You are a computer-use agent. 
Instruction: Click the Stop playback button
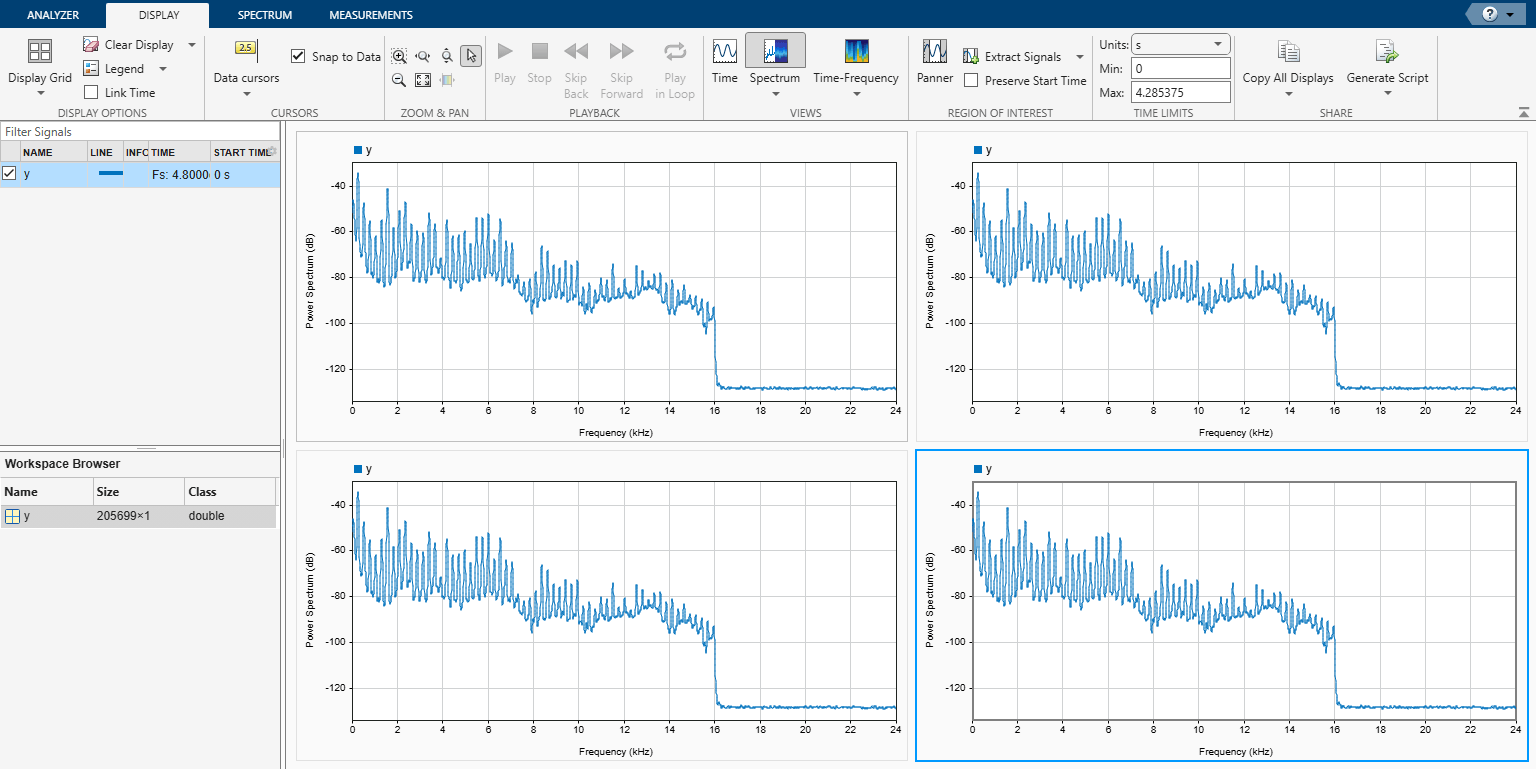coord(539,51)
